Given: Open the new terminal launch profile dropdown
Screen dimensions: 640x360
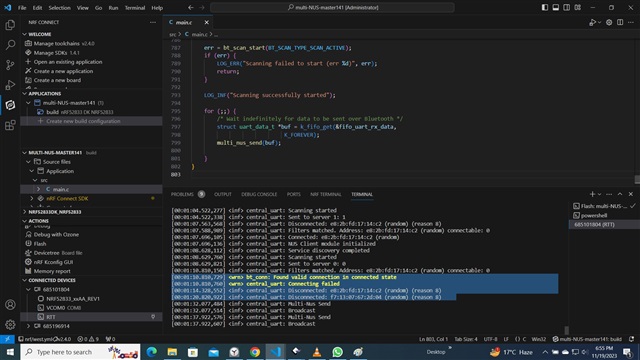Looking at the screenshot, I should (599, 194).
